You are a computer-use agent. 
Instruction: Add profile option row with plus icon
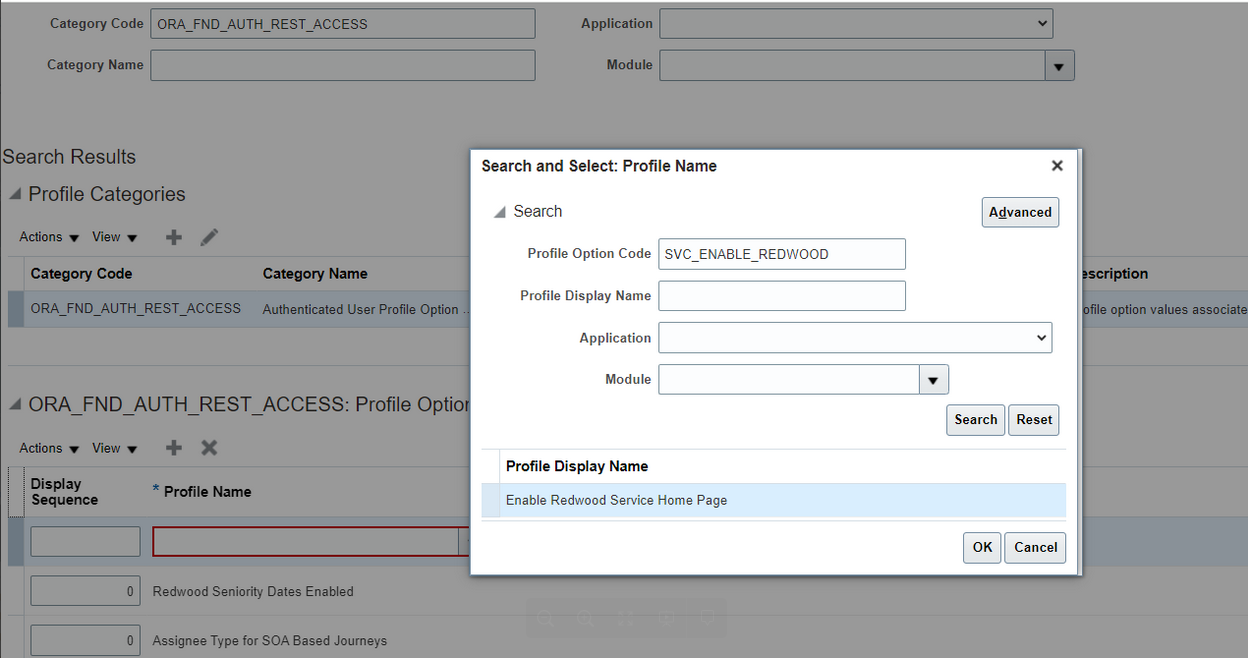click(x=174, y=448)
